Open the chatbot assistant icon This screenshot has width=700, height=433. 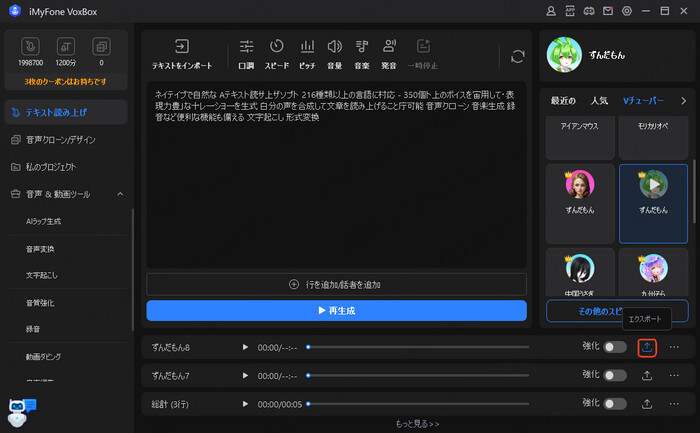[21, 412]
